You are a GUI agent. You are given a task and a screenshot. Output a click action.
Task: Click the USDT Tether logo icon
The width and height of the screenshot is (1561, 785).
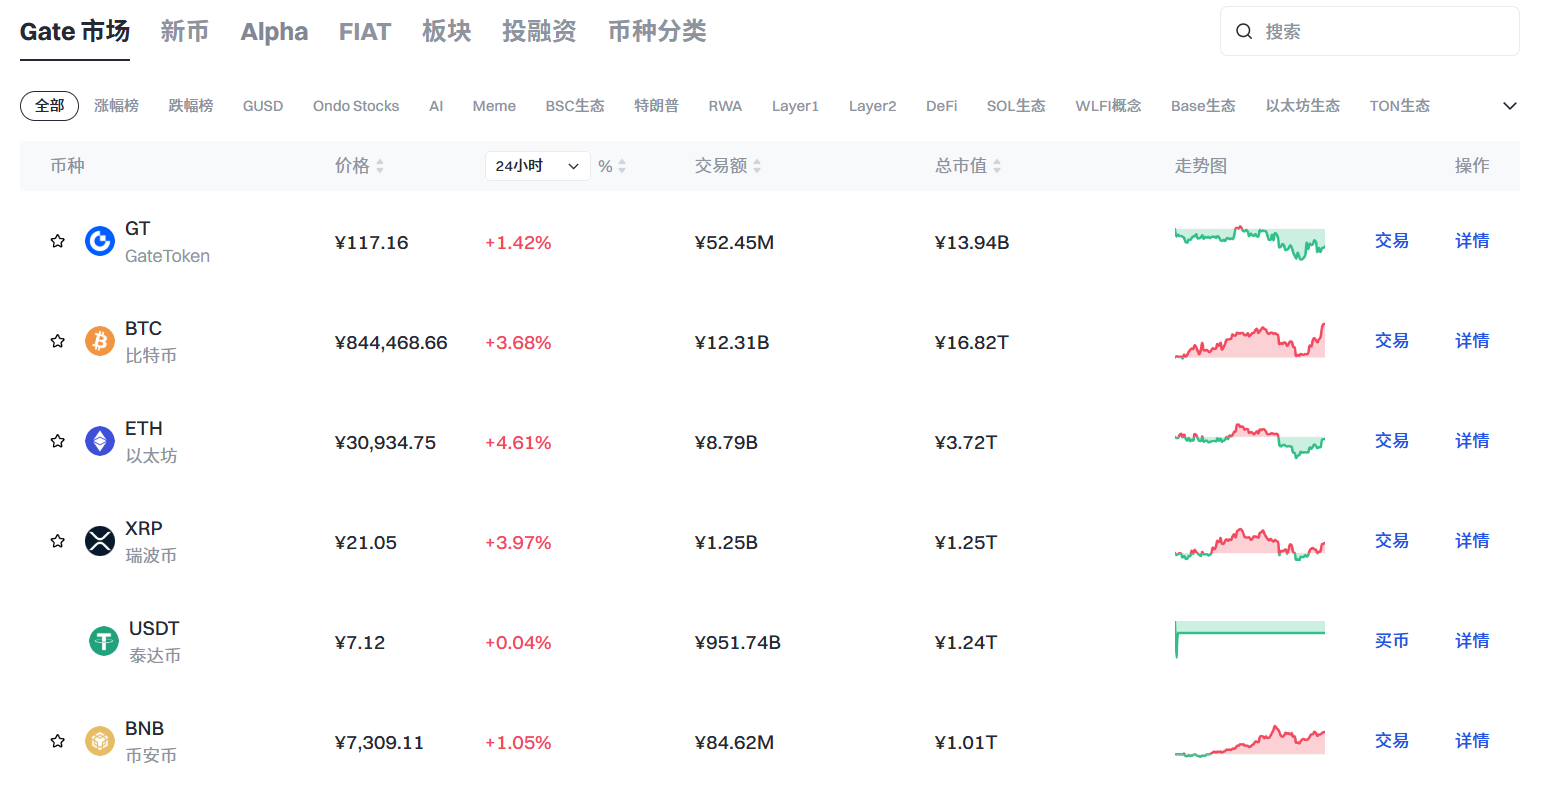coord(104,641)
